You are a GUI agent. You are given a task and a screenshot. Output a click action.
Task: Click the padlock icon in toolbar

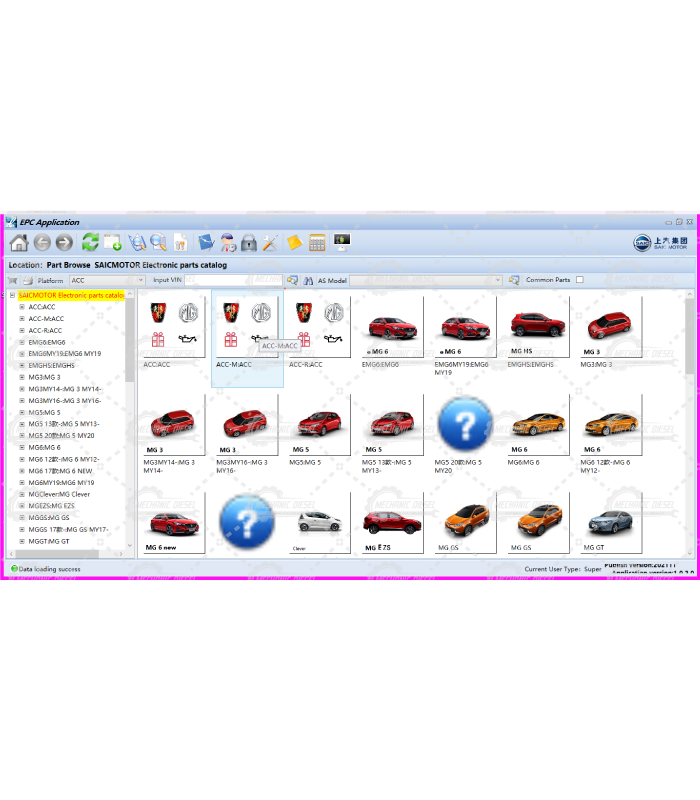249,243
